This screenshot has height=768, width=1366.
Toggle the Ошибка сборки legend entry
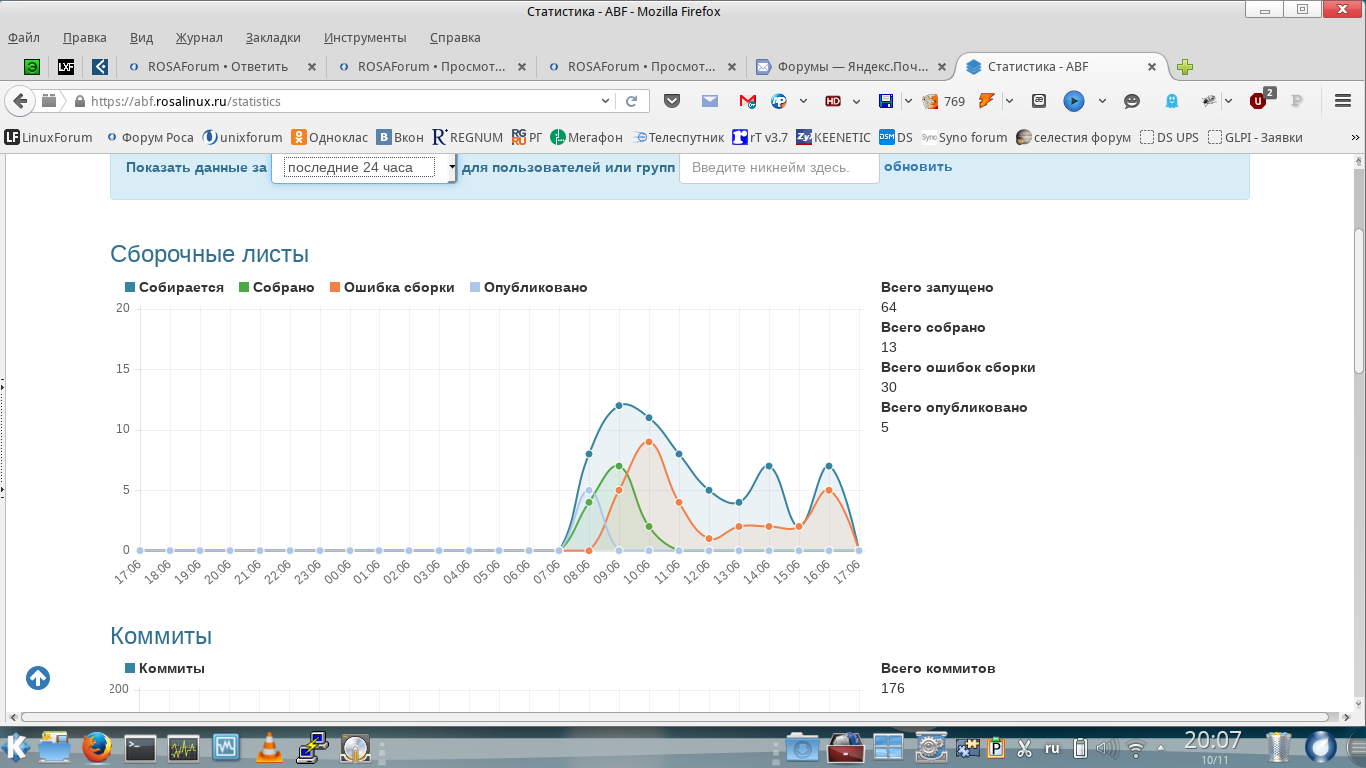[x=391, y=288]
